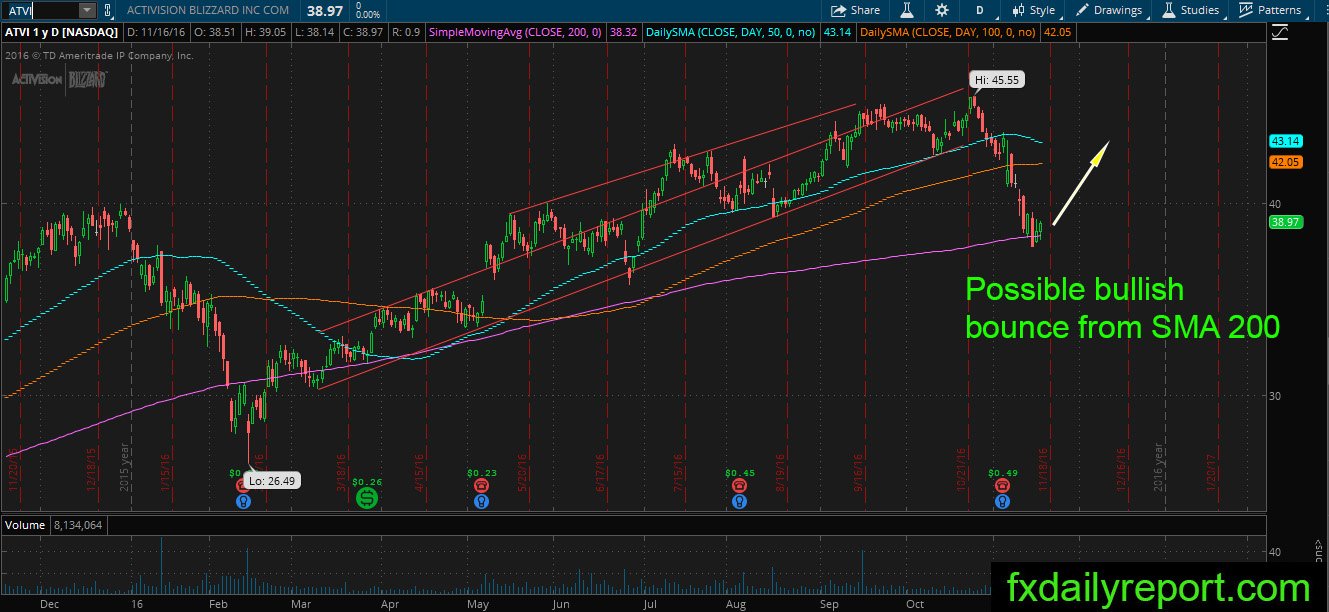1329x612 pixels.
Task: Click the ATVI symbol input field
Action: tap(39, 10)
